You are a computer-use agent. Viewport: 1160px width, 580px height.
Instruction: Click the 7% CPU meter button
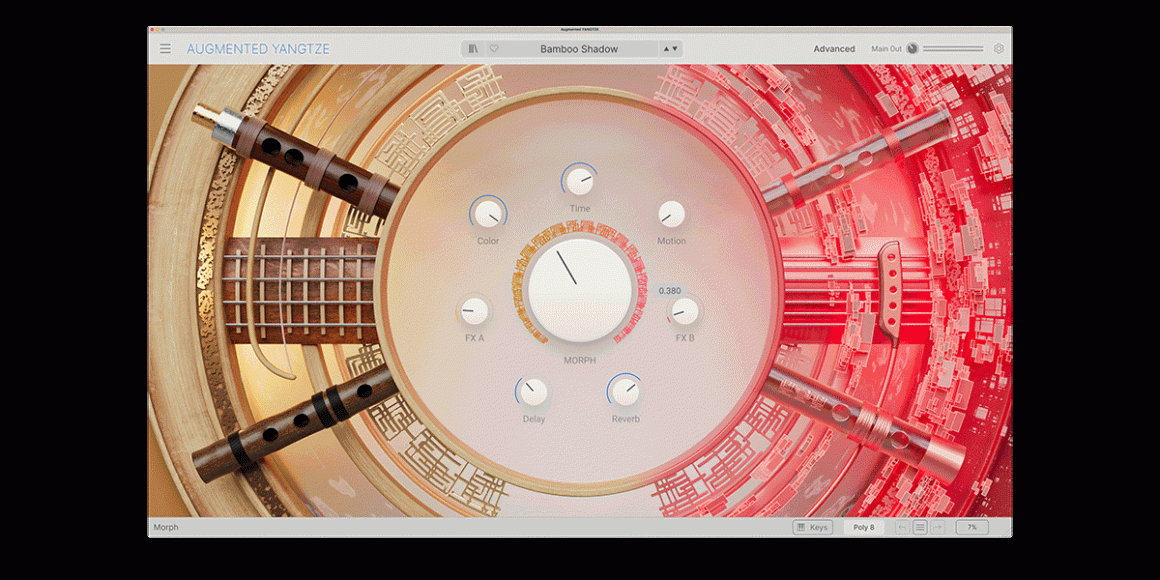click(x=971, y=527)
